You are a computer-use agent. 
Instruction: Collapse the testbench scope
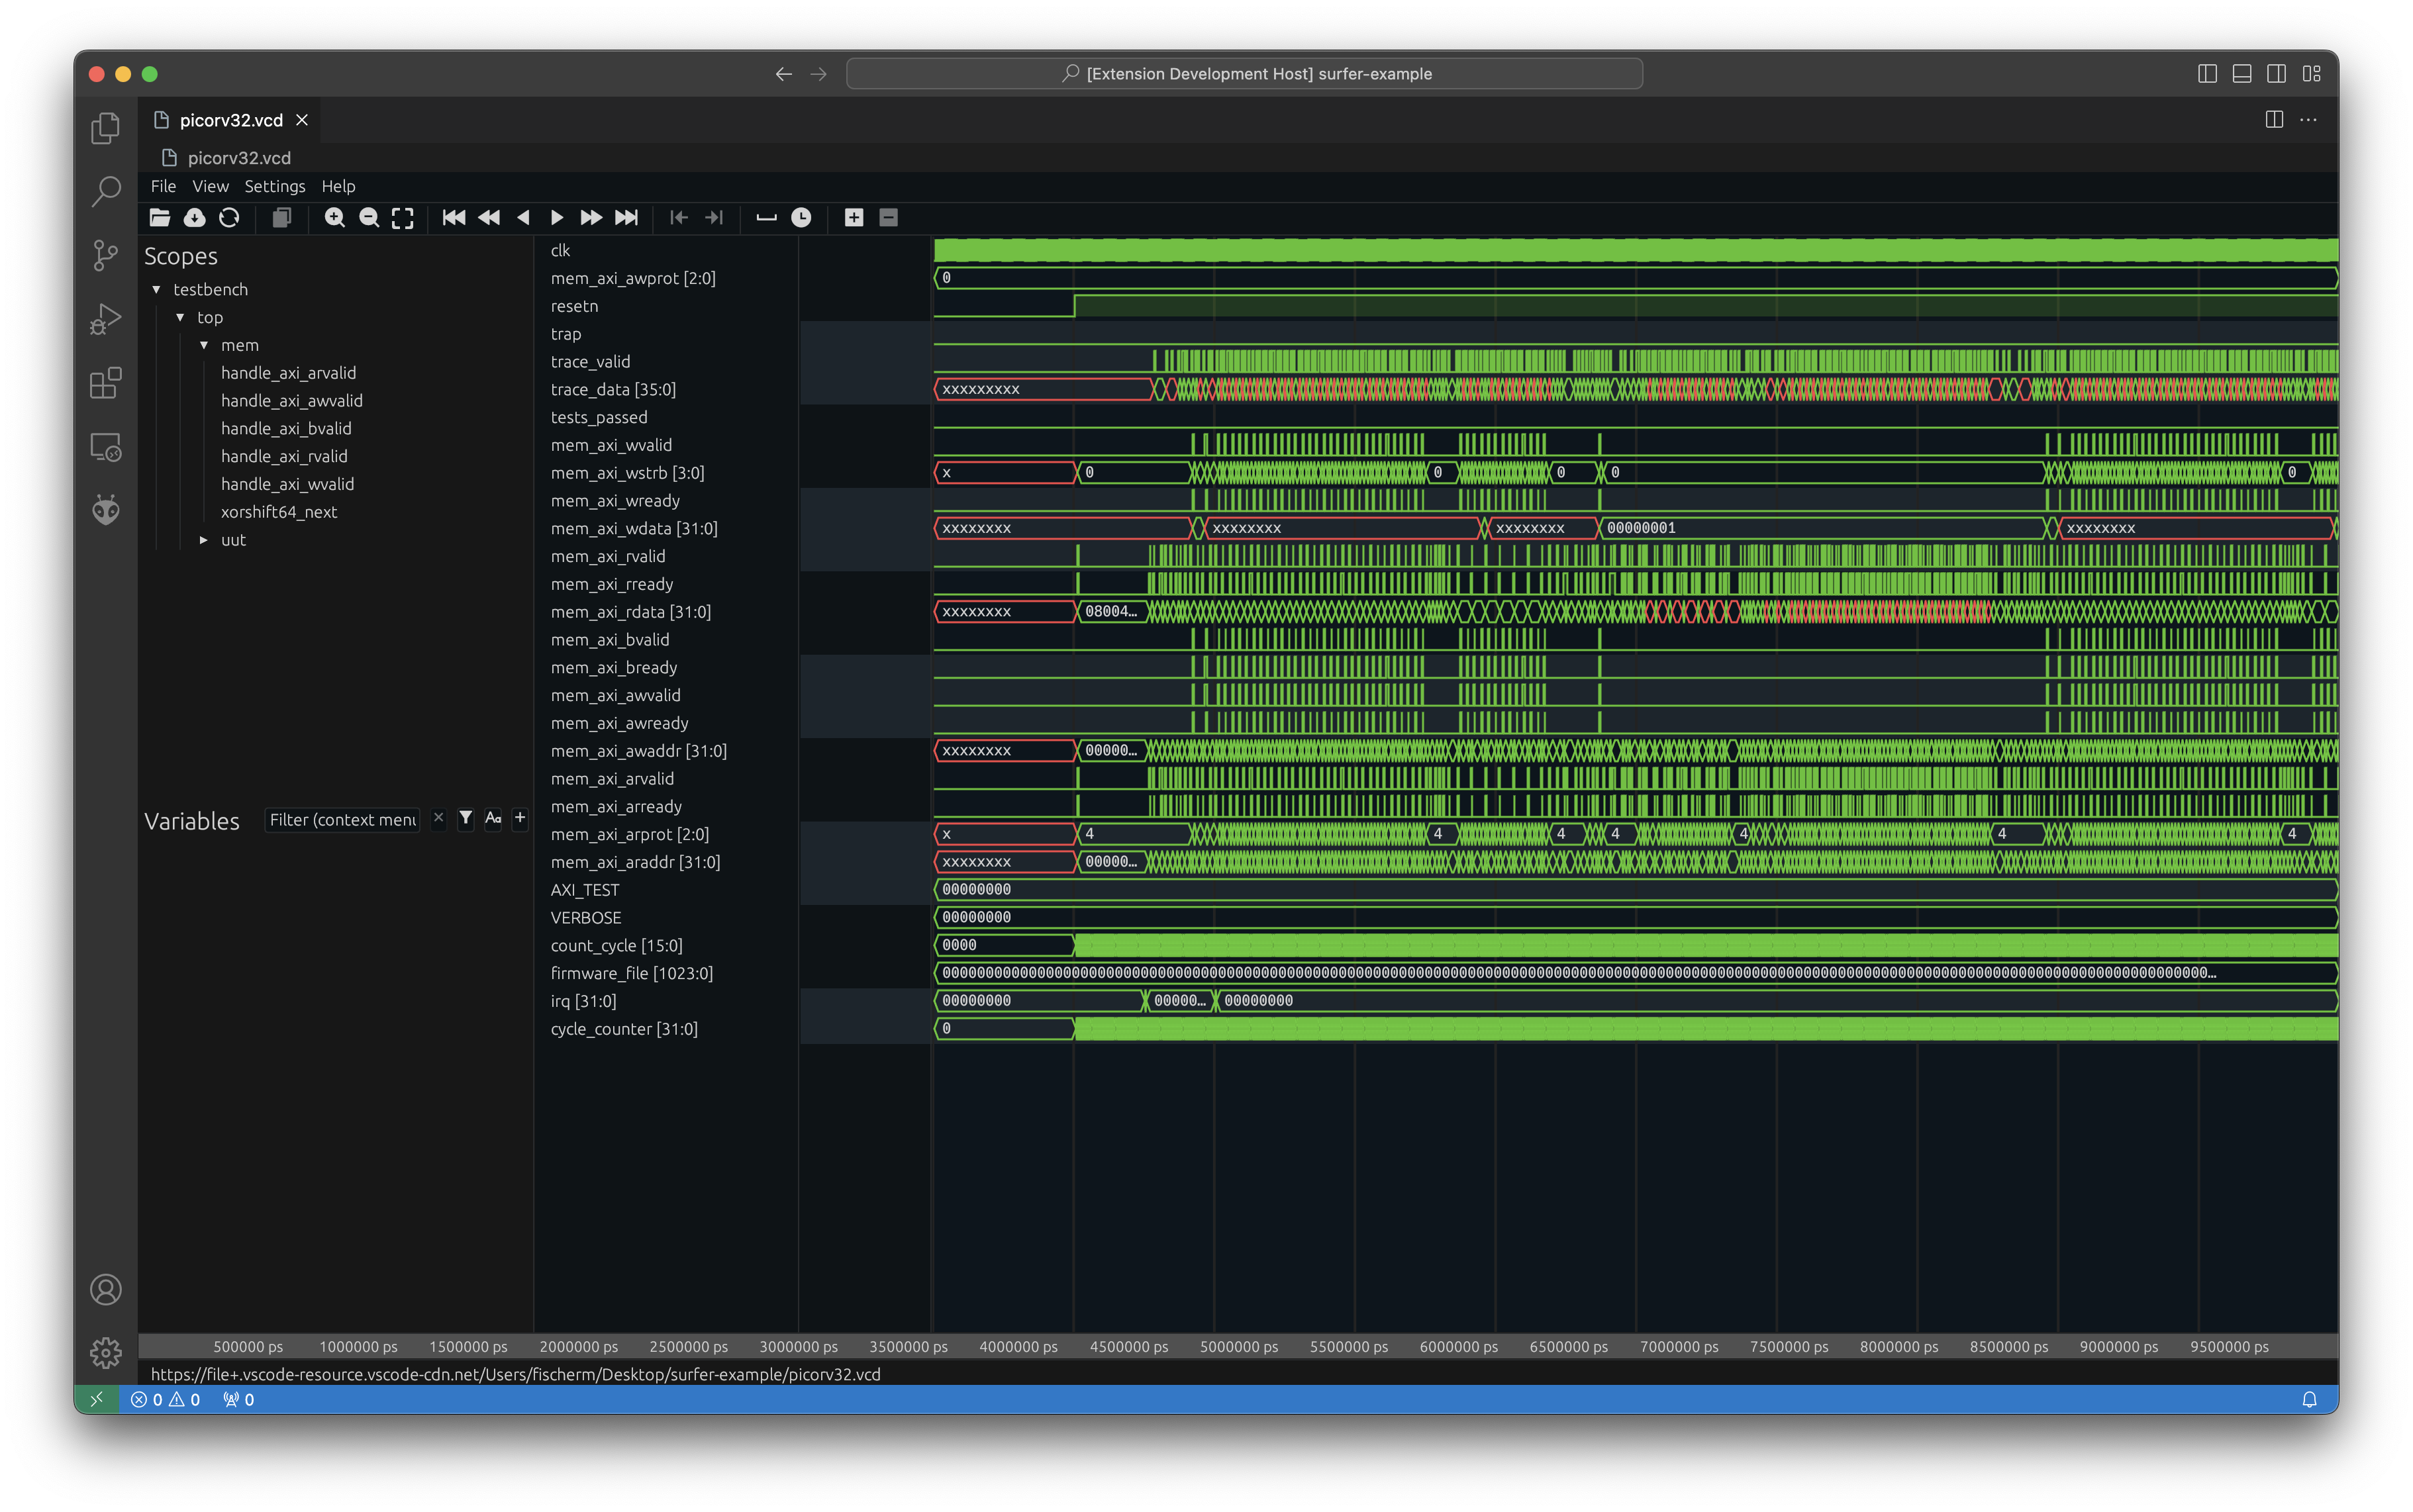pyautogui.click(x=157, y=289)
